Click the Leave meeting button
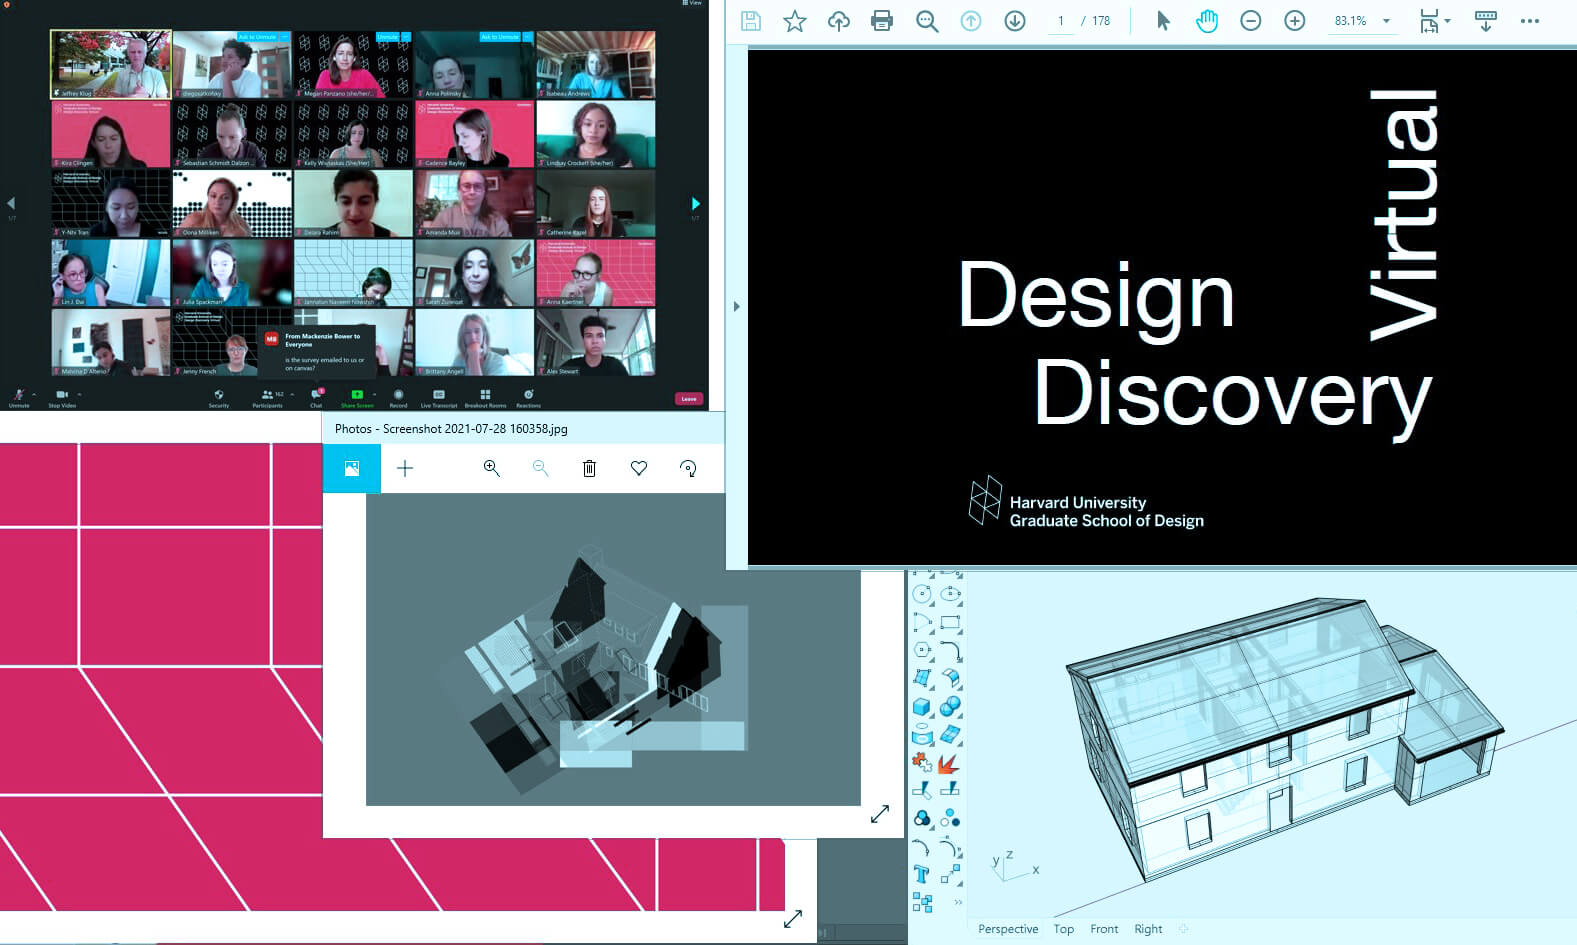Screen dimensions: 1577x945 689,399
